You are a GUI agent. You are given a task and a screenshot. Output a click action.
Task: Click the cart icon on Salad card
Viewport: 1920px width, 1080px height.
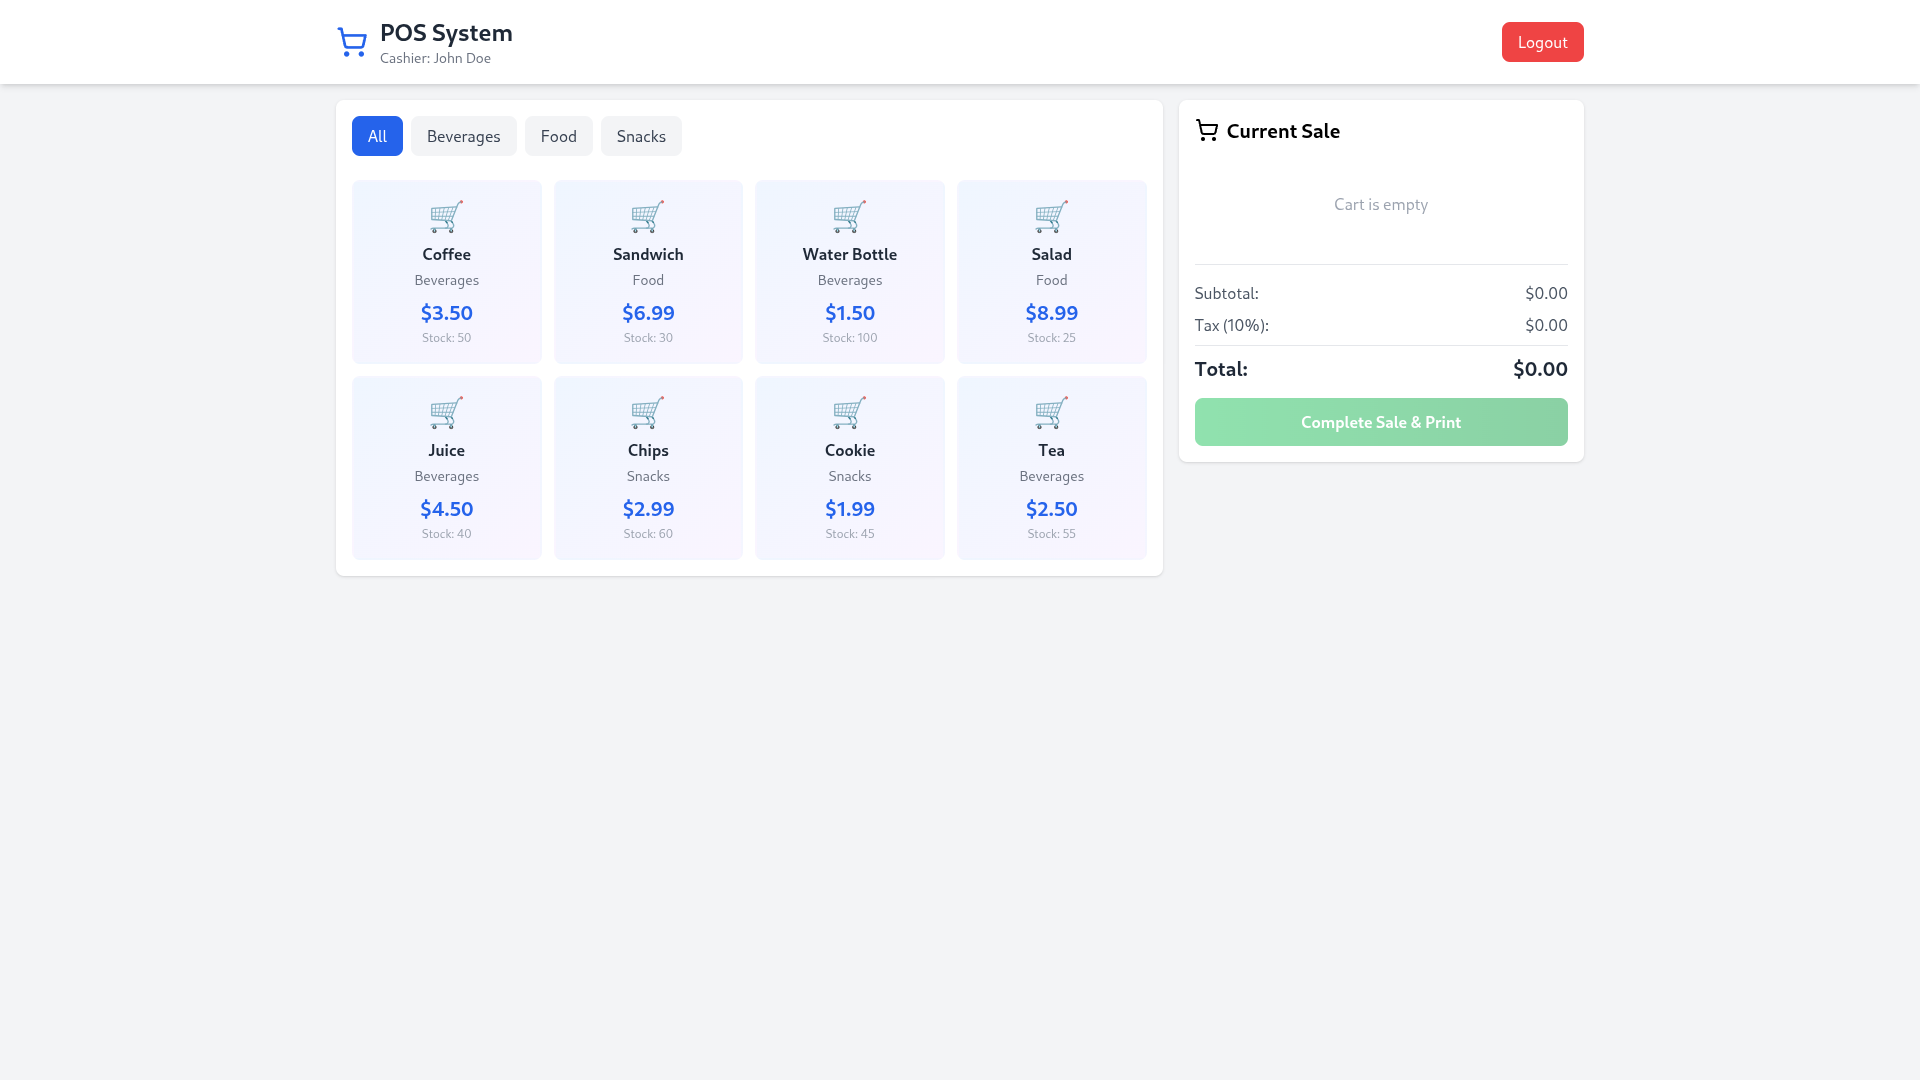point(1051,216)
